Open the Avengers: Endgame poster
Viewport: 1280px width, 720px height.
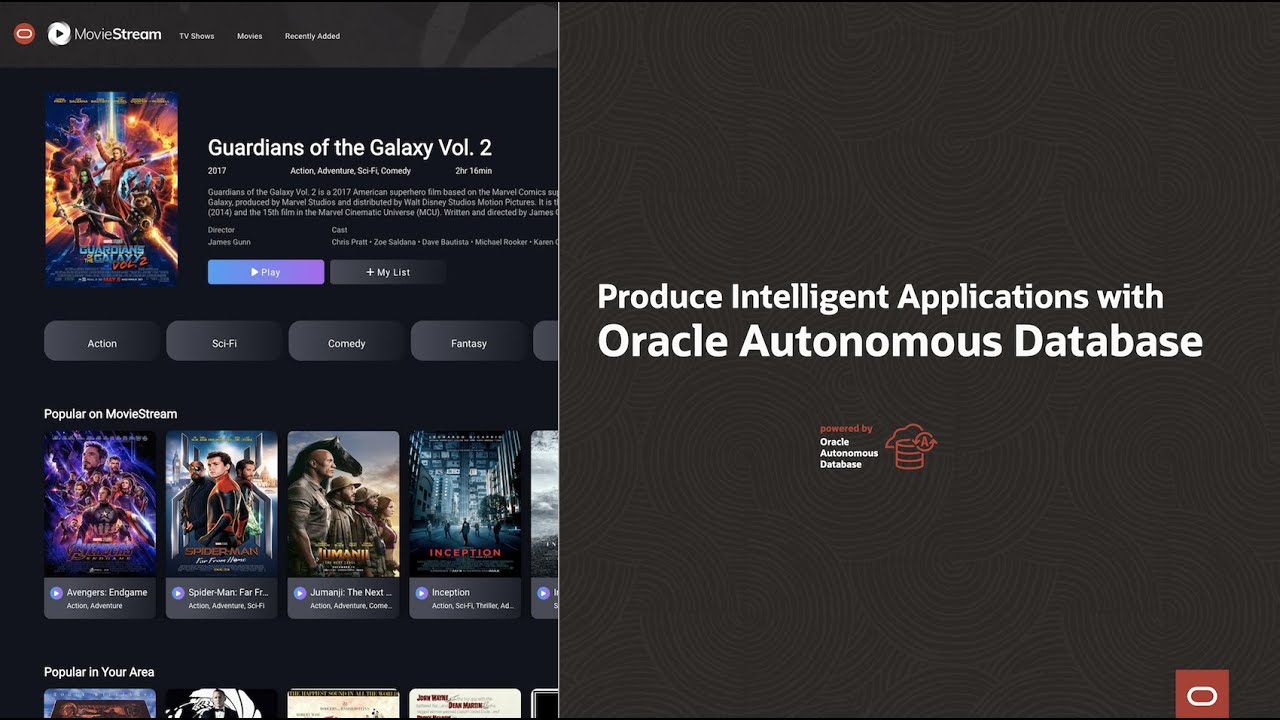[100, 504]
